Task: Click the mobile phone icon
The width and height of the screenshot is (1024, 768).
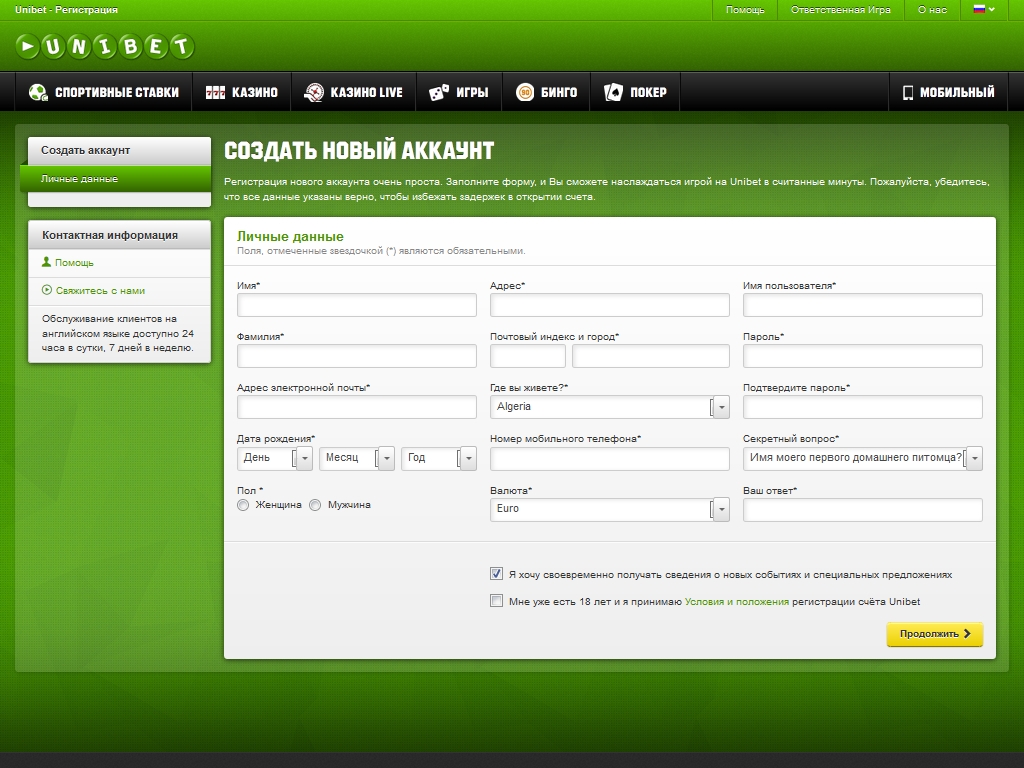Action: pyautogui.click(x=908, y=92)
